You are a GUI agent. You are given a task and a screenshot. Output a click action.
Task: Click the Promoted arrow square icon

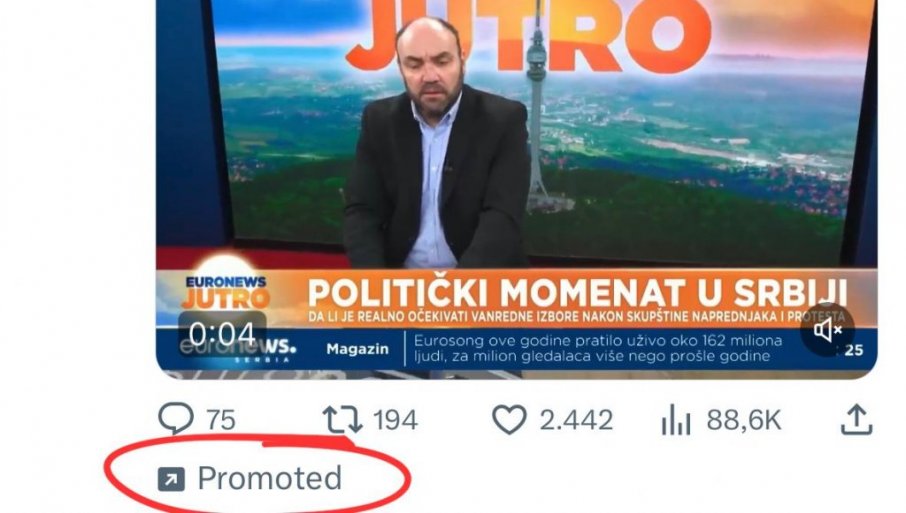pos(171,479)
